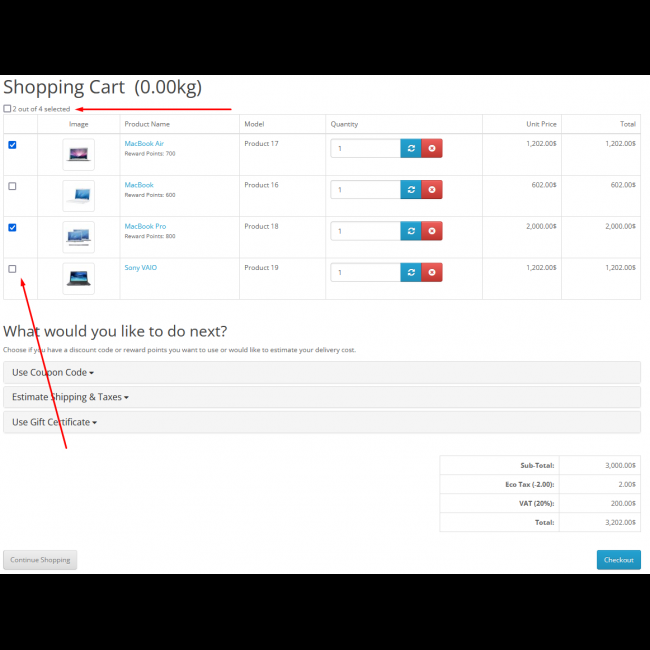Click the update quantity icon for MacBook Air
650x650 pixels.
411,148
